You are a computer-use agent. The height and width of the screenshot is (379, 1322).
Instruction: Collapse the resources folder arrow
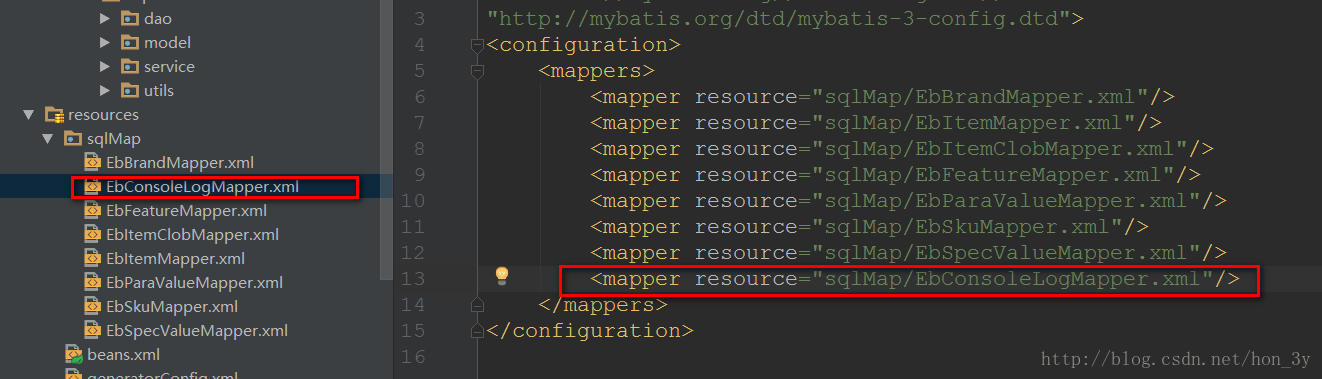(x=29, y=115)
